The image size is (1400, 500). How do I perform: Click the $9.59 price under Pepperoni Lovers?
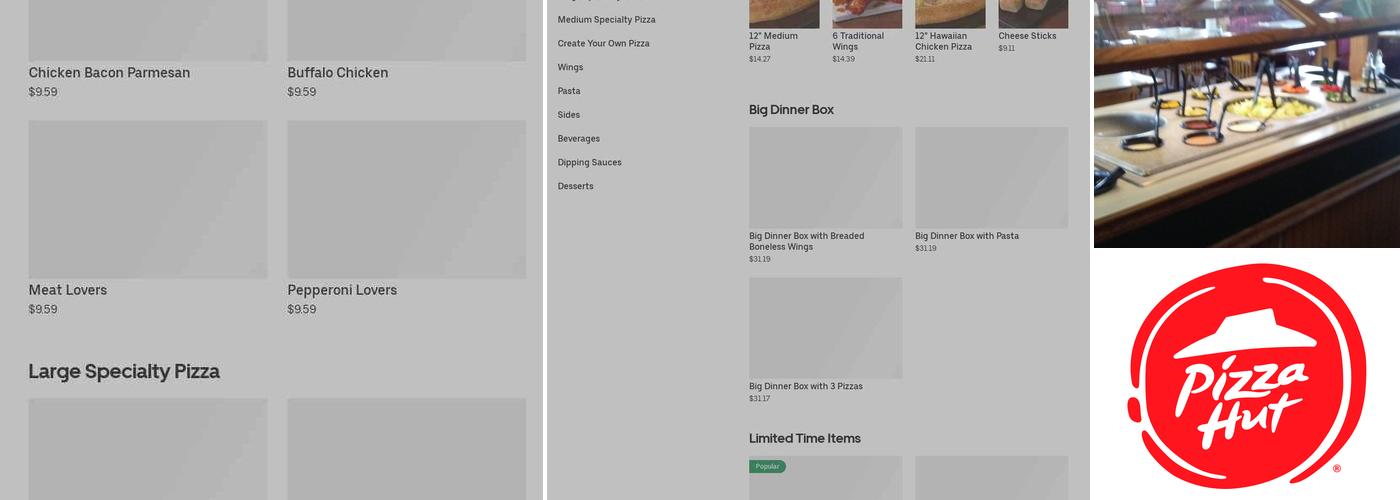coord(302,309)
